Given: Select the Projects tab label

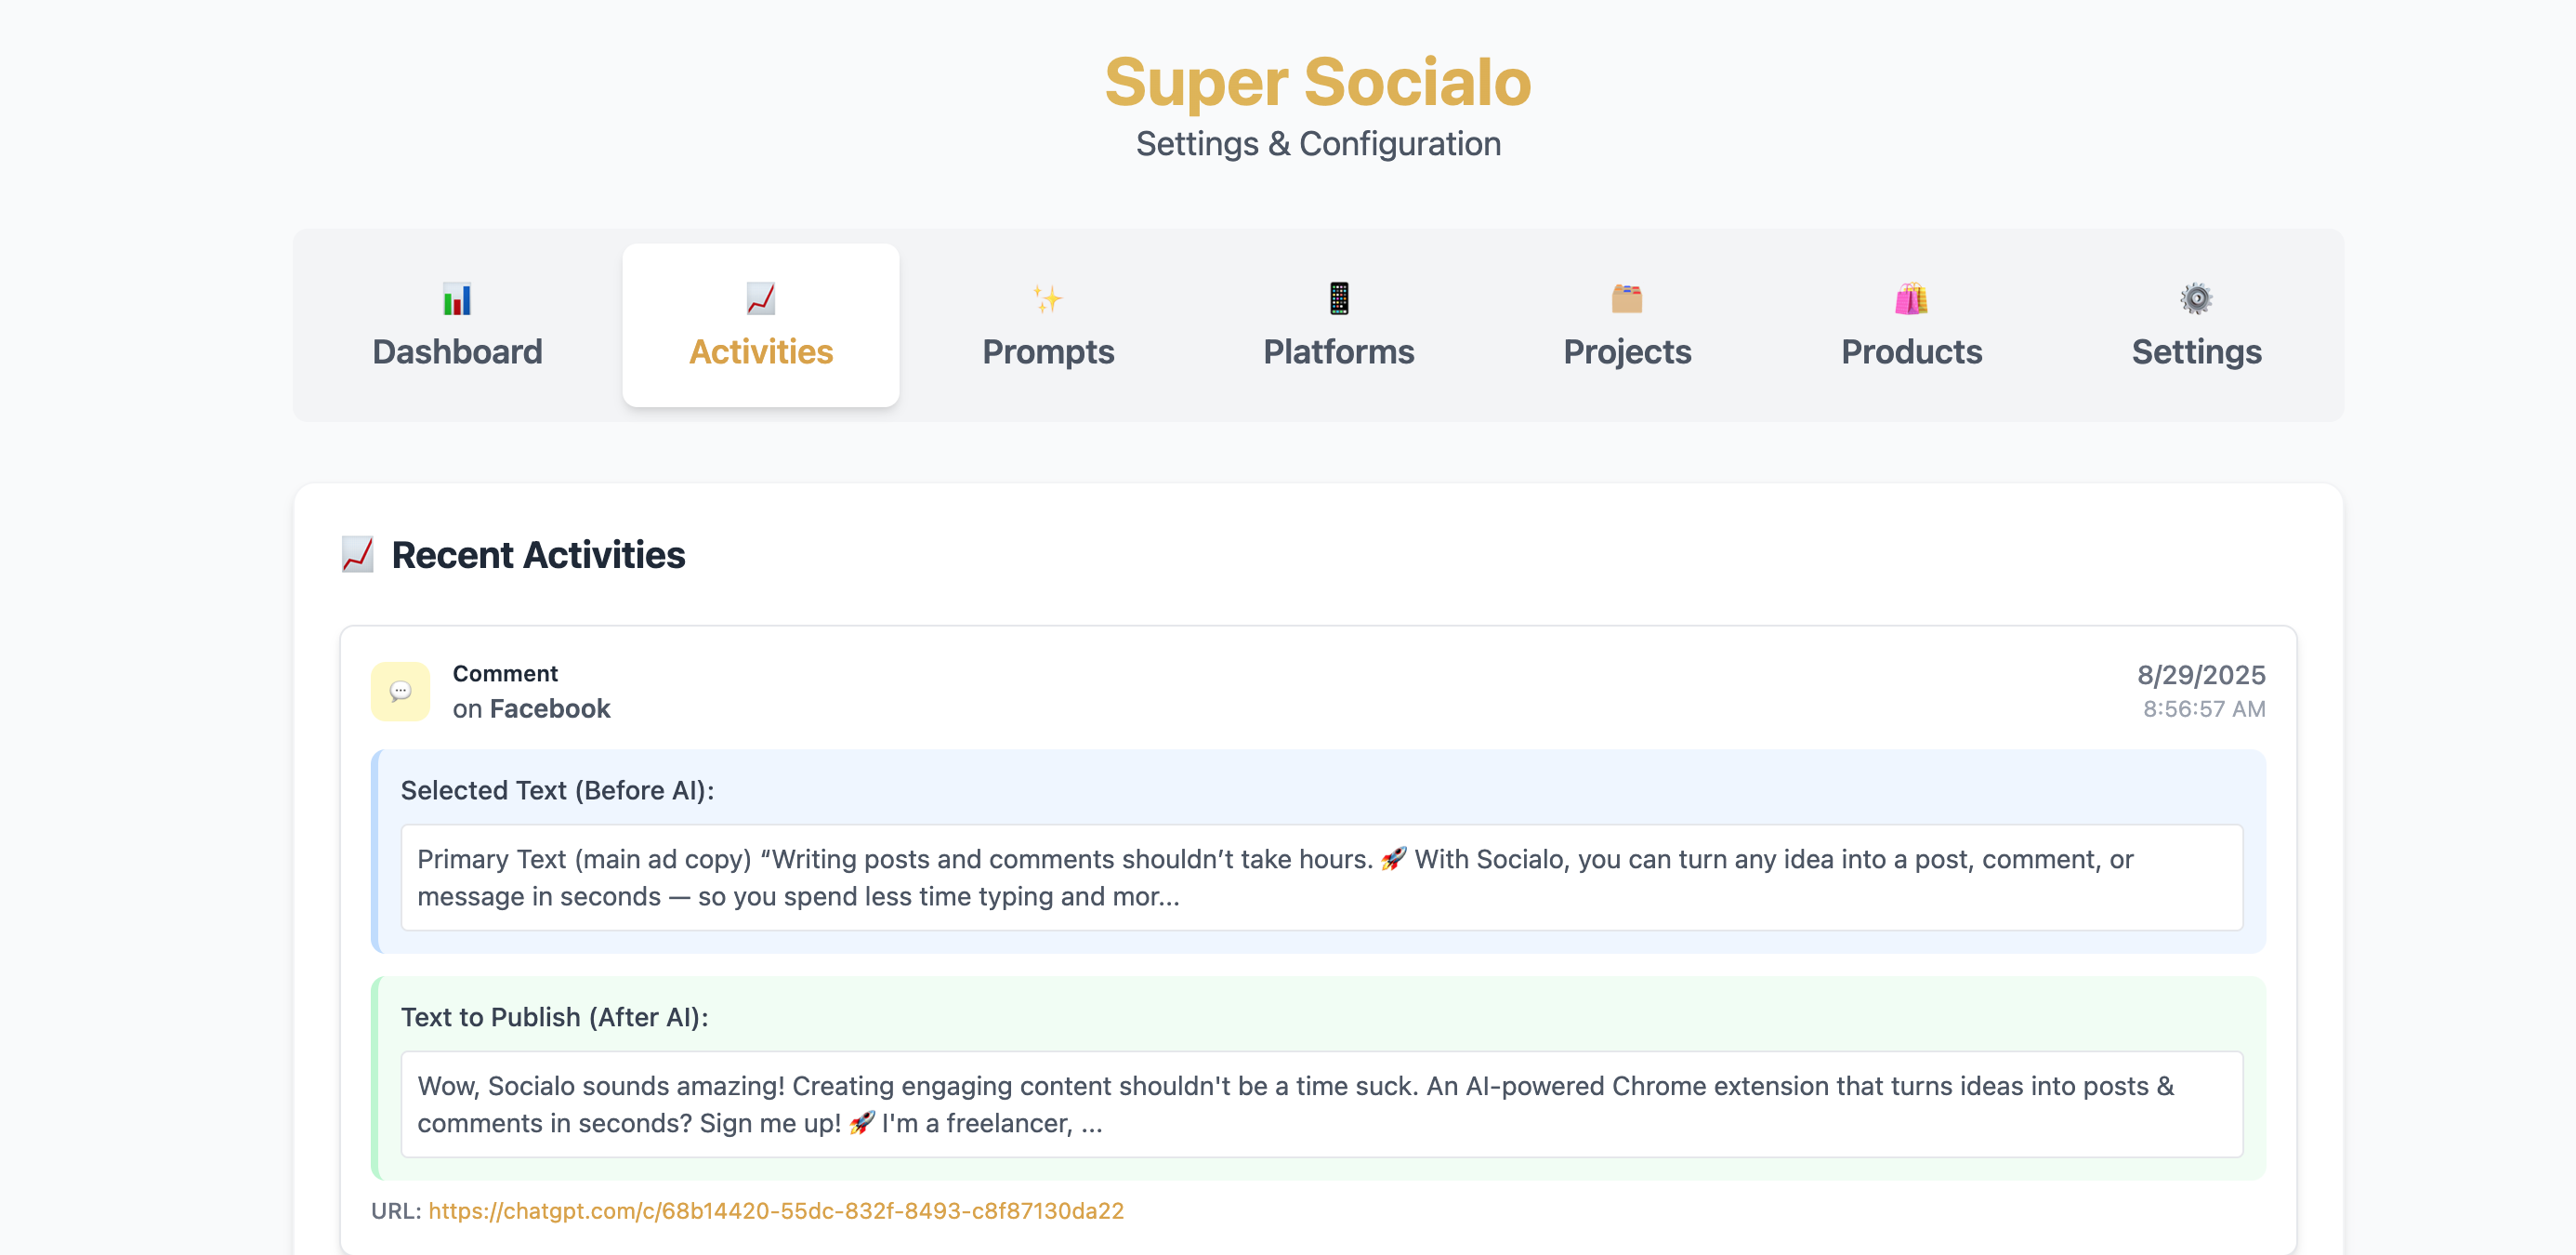Looking at the screenshot, I should (x=1627, y=352).
